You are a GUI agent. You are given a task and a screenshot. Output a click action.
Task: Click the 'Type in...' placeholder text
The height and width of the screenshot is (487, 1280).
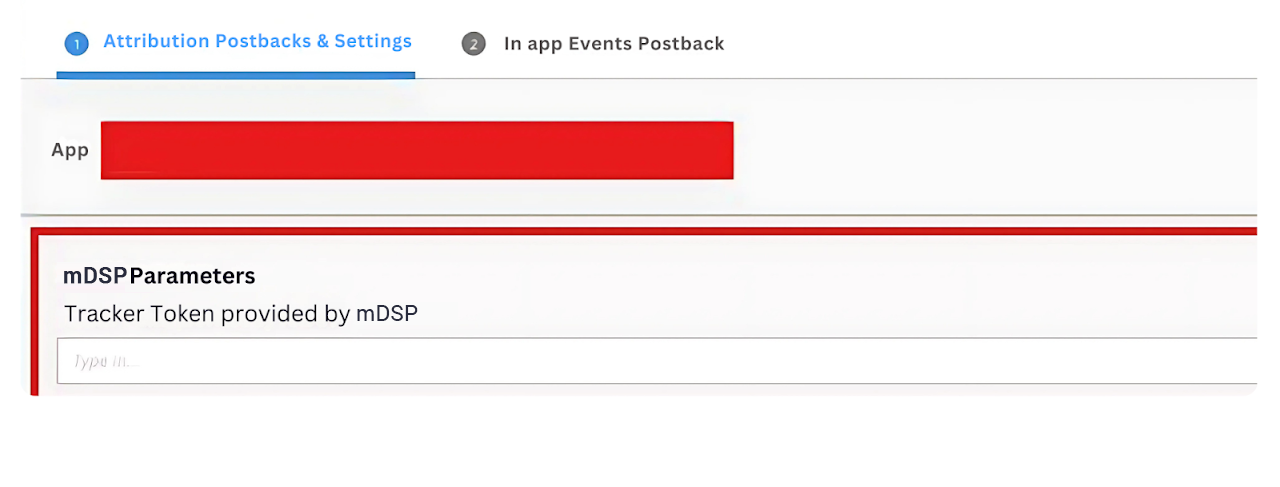coord(105,361)
